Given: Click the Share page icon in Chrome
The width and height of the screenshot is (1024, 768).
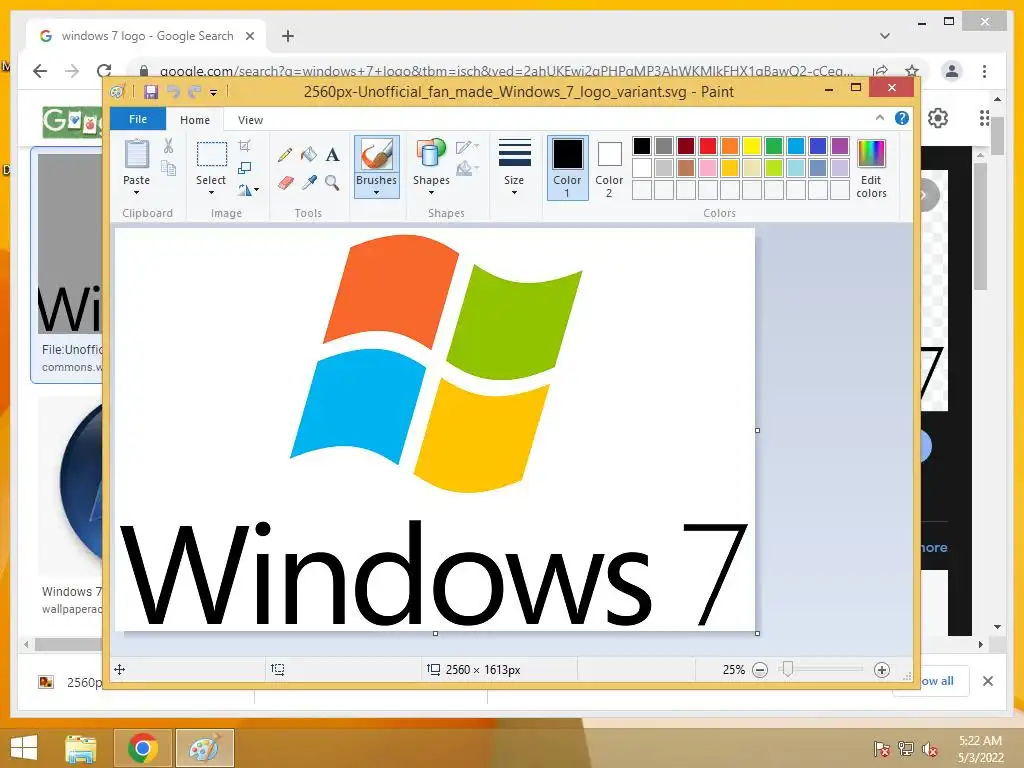Looking at the screenshot, I should 880,71.
